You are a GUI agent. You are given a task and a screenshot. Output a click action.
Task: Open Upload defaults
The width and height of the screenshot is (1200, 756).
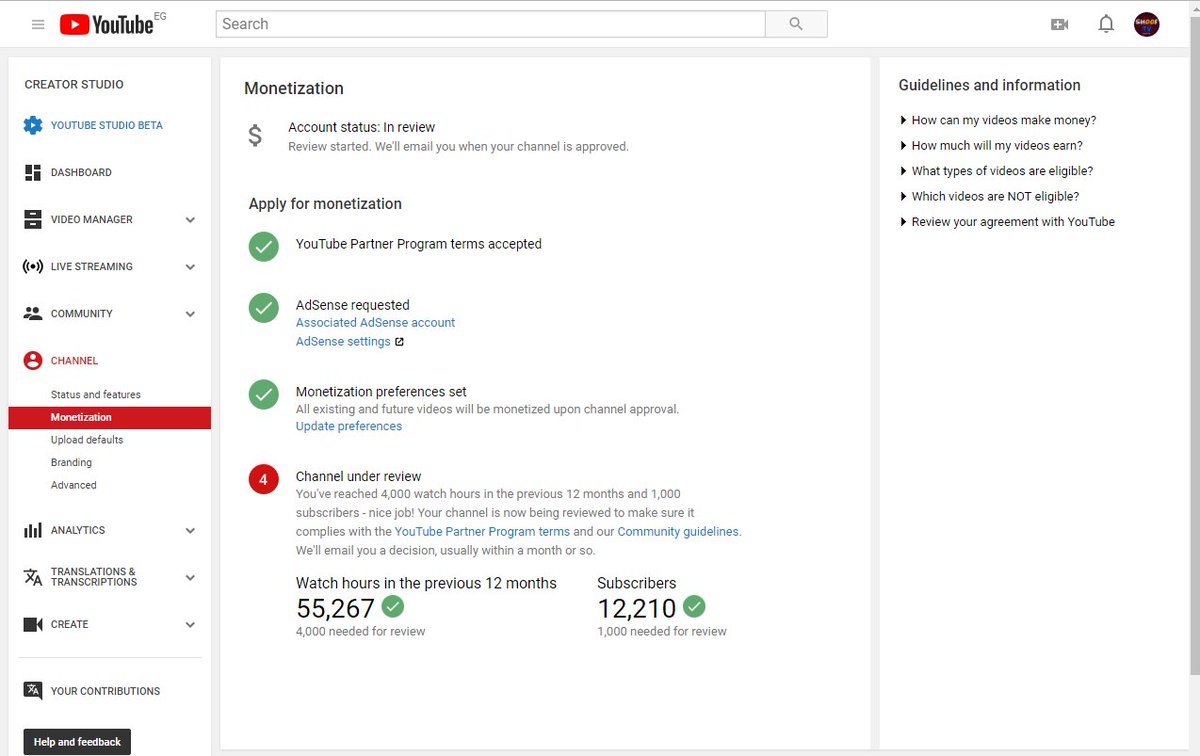87,440
